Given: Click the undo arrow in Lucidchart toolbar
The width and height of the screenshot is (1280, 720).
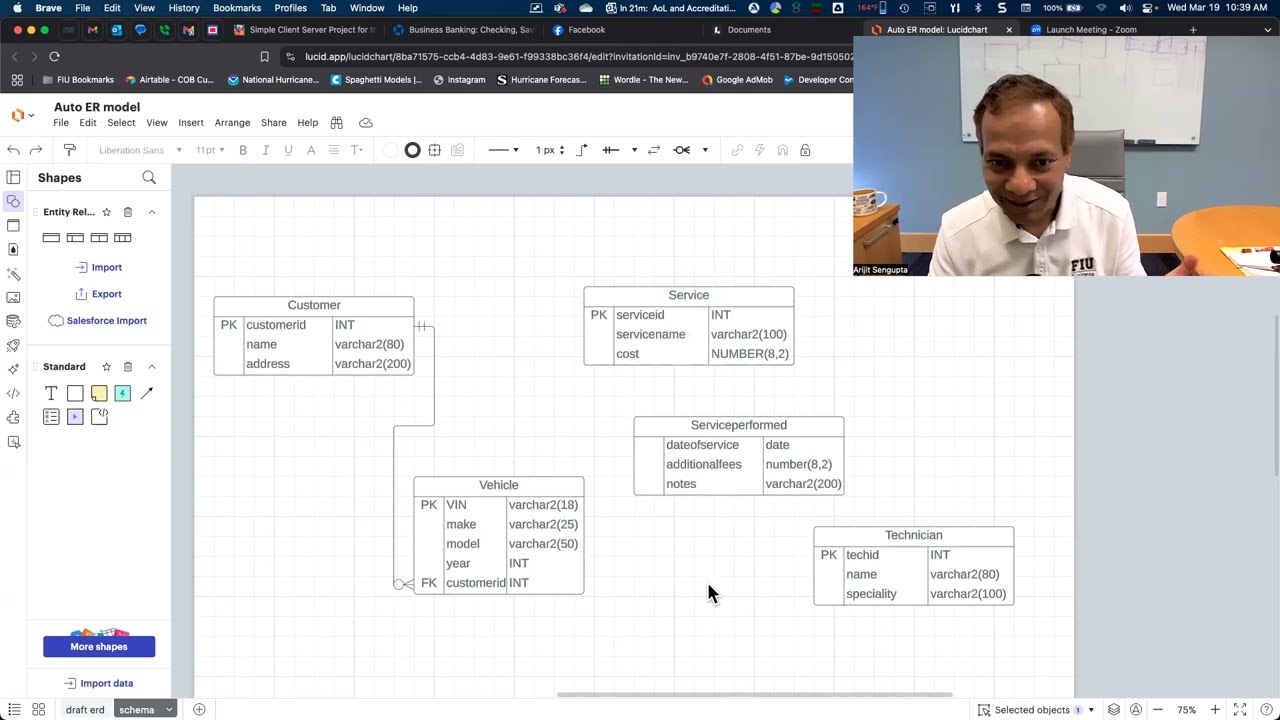Looking at the screenshot, I should click(13, 150).
